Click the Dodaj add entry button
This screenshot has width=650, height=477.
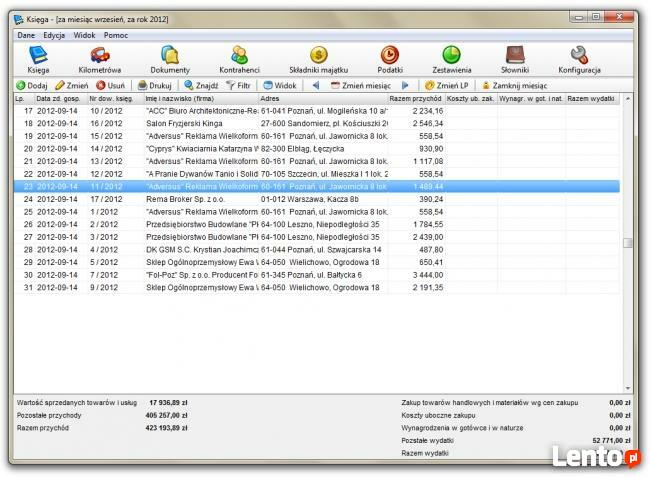click(x=32, y=86)
